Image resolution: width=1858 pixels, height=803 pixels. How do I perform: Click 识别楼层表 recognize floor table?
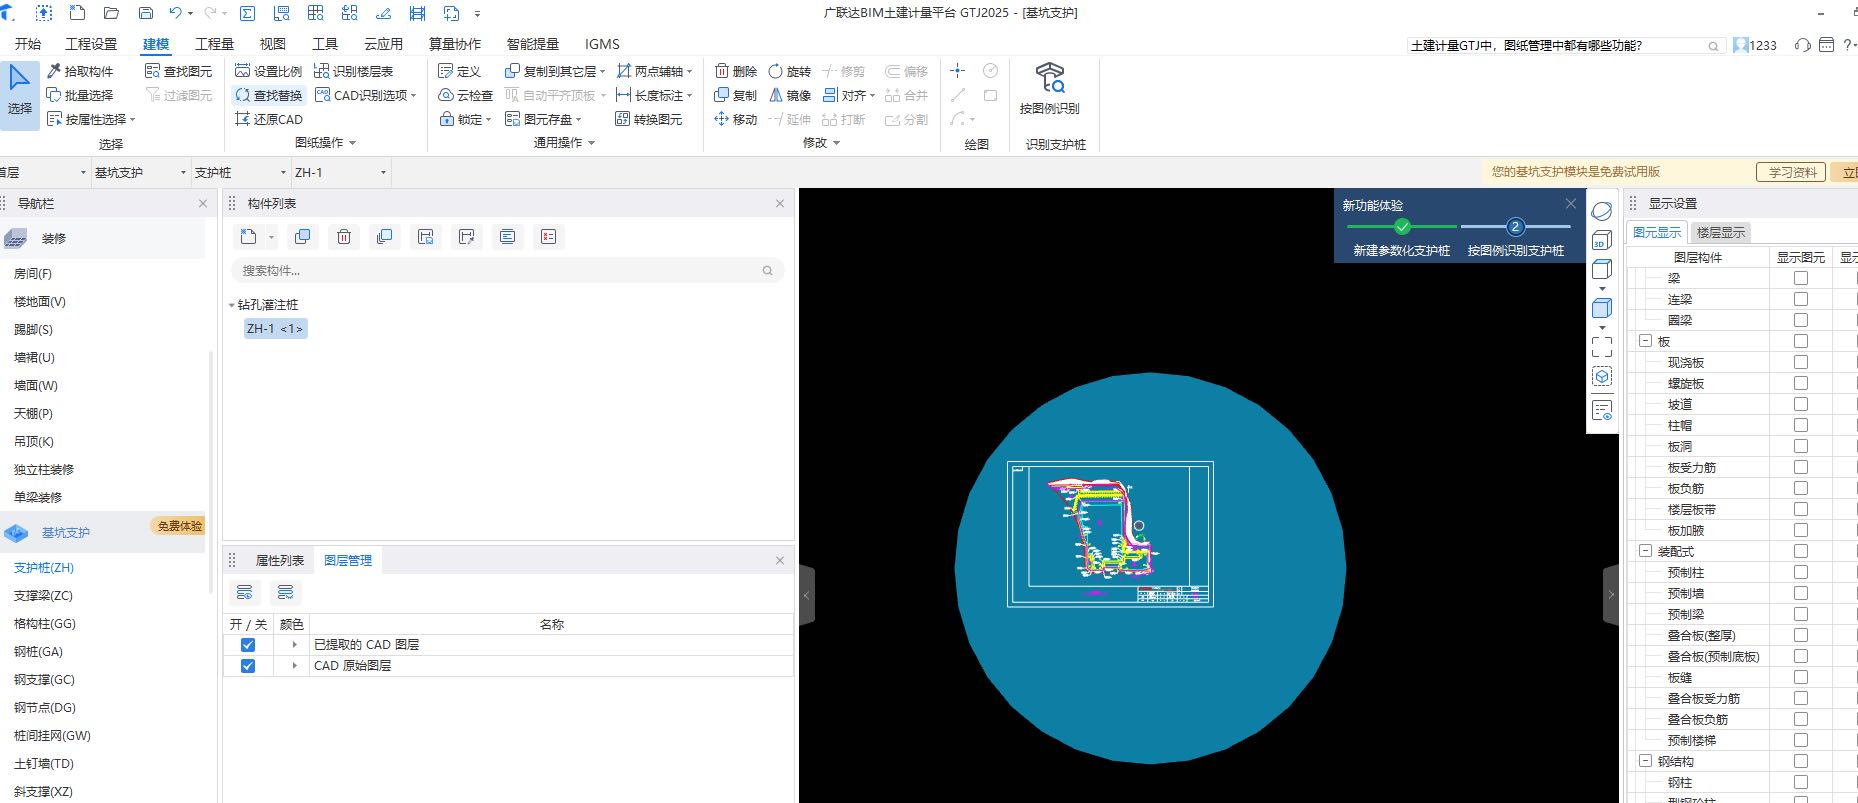[x=354, y=71]
